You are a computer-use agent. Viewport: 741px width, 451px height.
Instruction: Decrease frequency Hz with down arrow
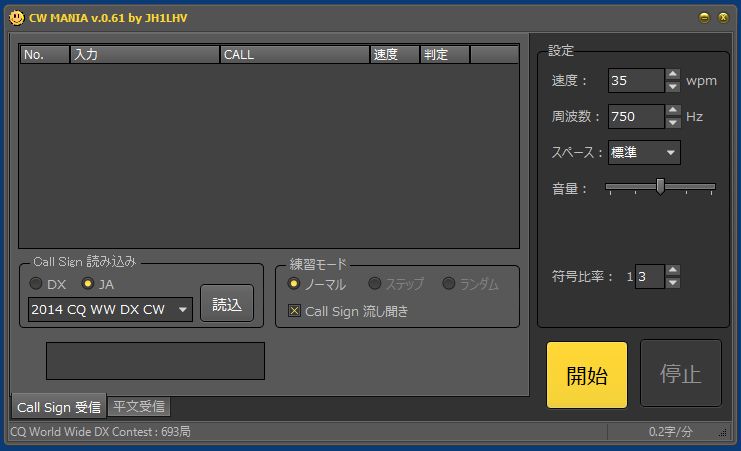pos(672,122)
